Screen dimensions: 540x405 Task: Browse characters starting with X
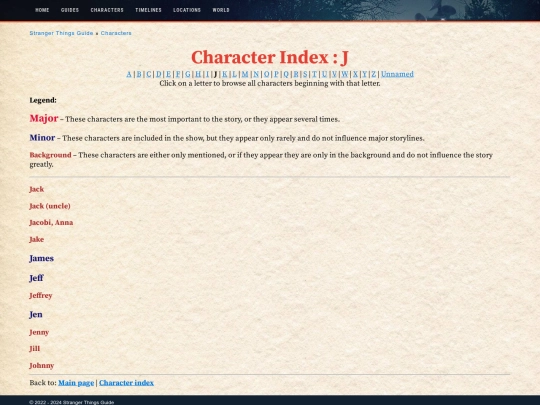[355, 74]
